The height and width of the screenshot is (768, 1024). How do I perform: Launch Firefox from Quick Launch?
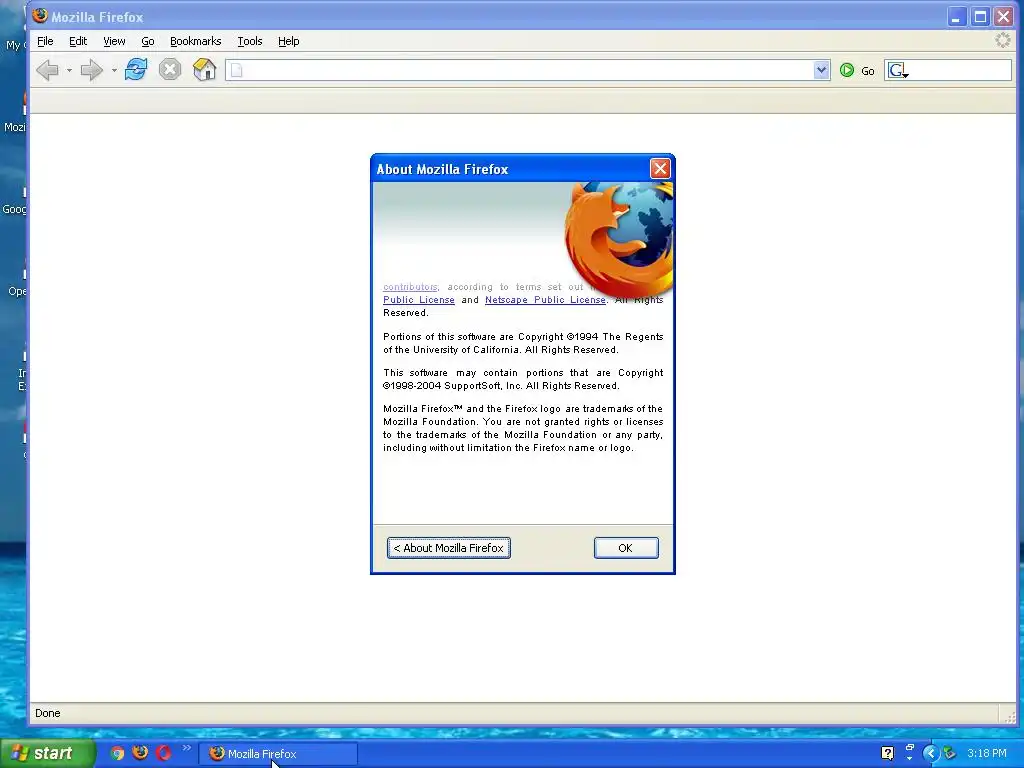(140, 753)
